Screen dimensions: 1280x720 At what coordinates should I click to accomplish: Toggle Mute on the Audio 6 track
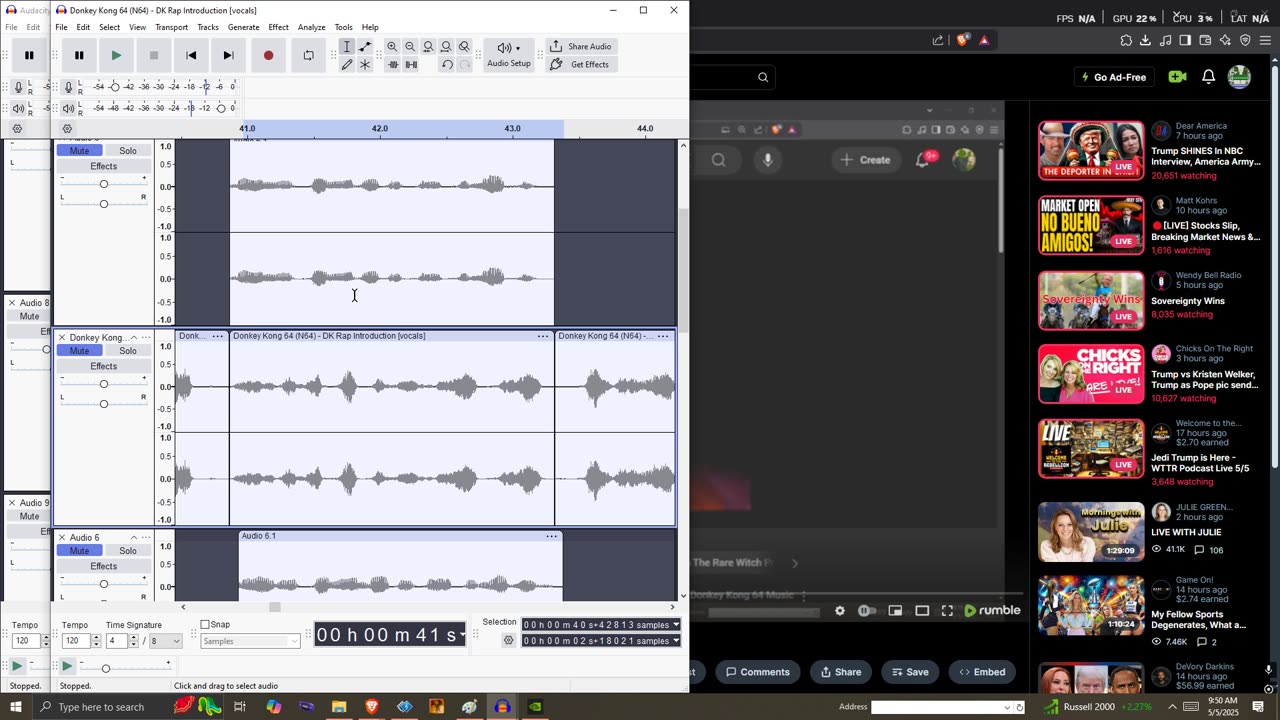(x=79, y=551)
